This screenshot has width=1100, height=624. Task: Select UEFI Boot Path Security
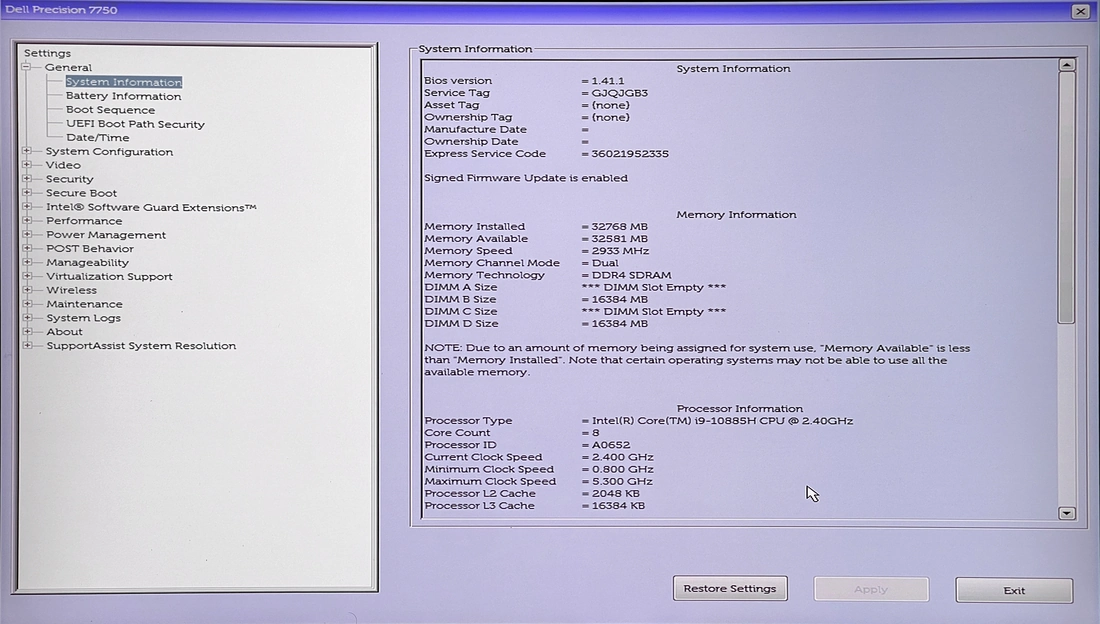tap(135, 125)
